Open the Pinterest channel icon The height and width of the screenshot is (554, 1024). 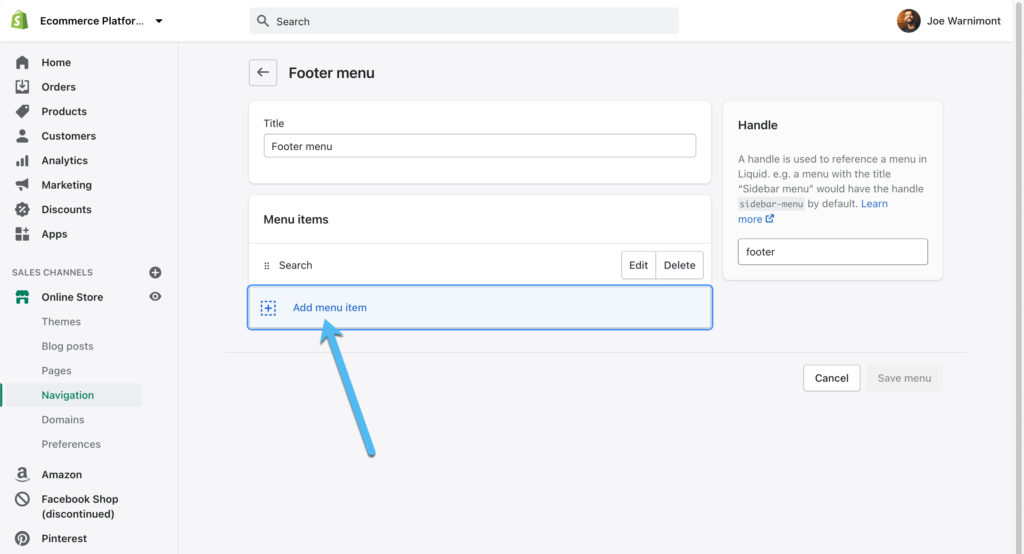22,538
